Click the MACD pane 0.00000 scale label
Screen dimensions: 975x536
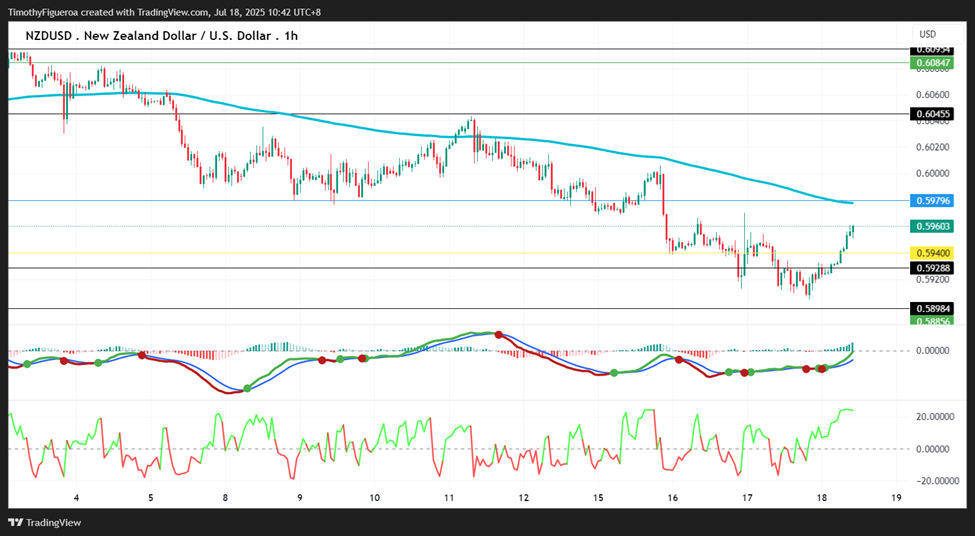pyautogui.click(x=933, y=351)
